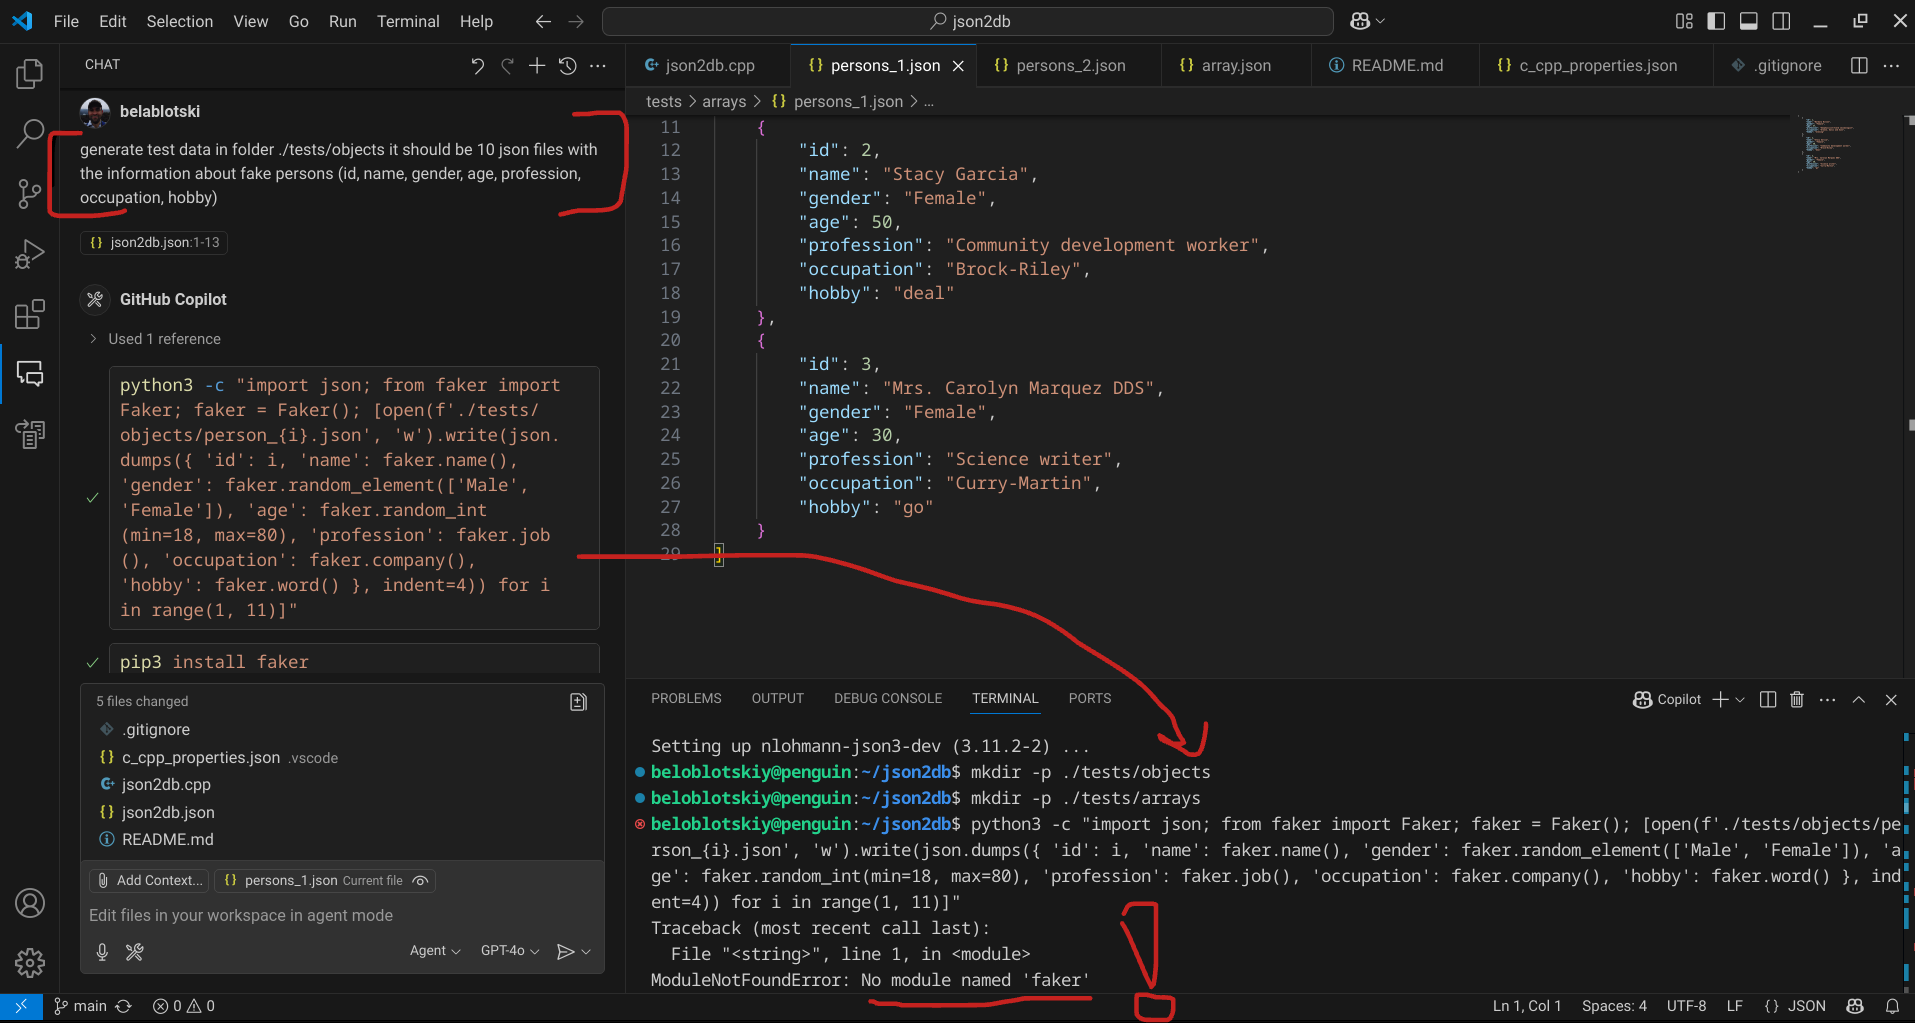This screenshot has width=1915, height=1023.
Task: Switch to README.md editor tab
Action: [1396, 65]
